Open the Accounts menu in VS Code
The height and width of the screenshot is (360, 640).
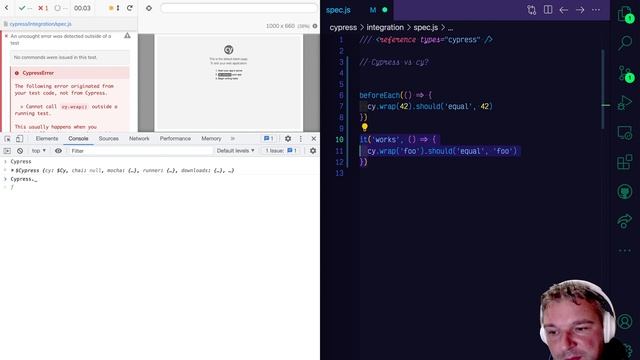point(625,322)
